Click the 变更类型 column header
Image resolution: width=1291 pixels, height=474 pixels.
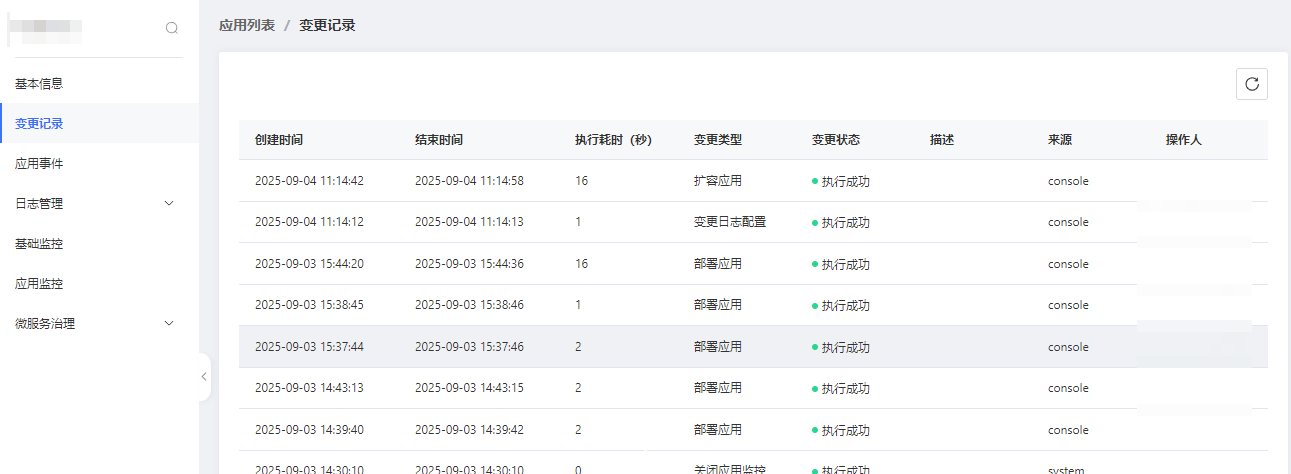(718, 140)
